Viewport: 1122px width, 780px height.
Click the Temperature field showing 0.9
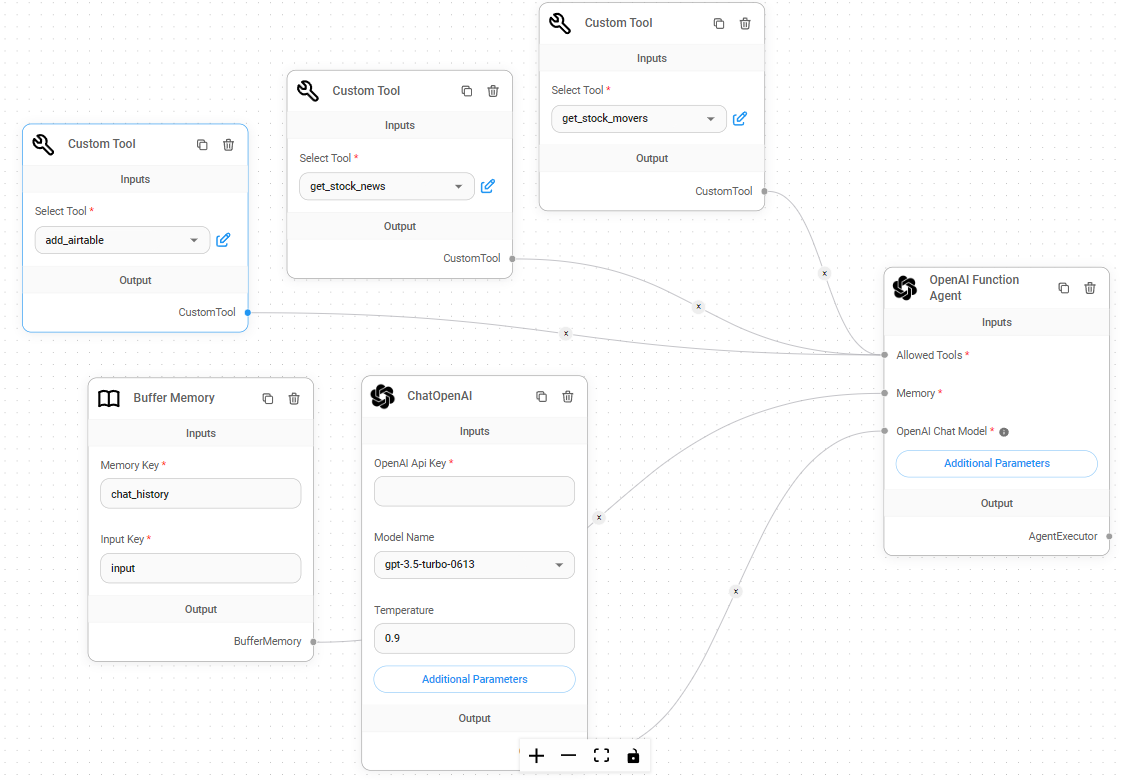[x=474, y=638]
